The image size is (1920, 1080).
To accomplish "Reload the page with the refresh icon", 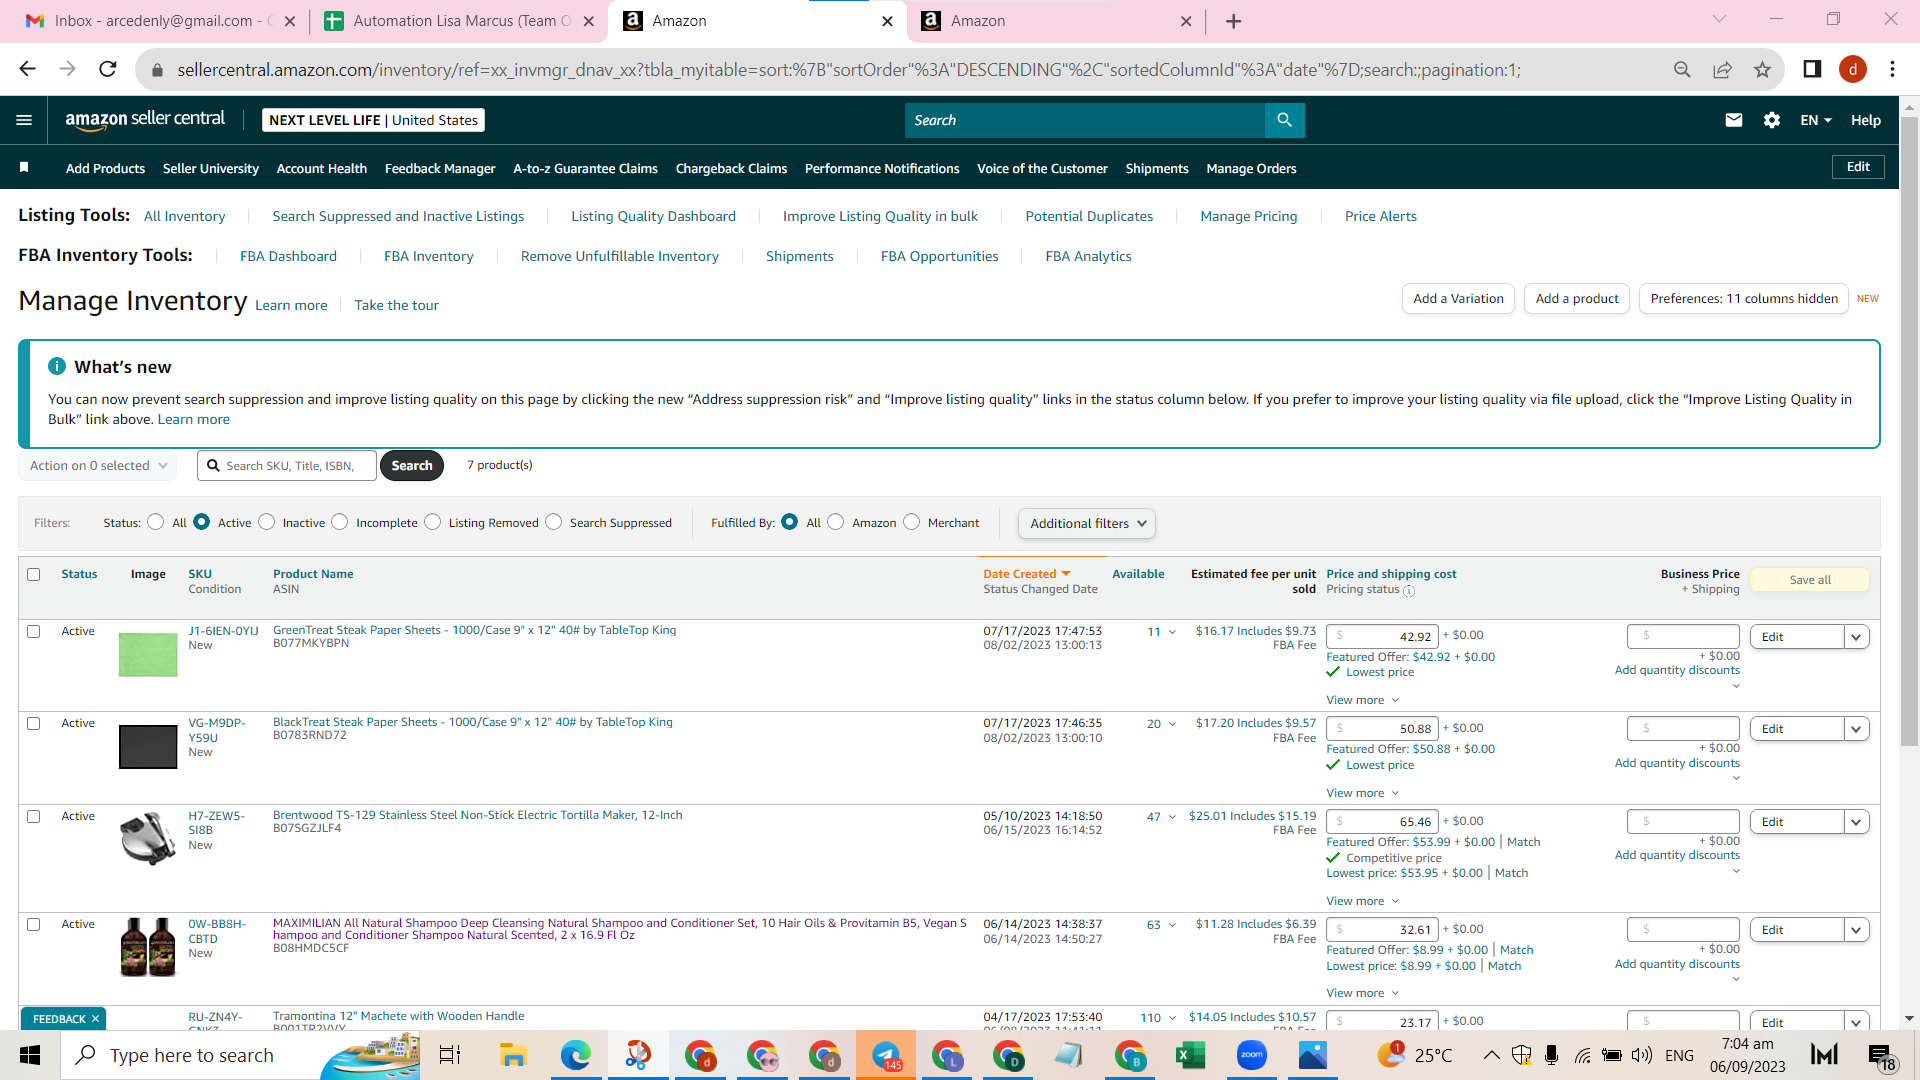I will point(108,69).
